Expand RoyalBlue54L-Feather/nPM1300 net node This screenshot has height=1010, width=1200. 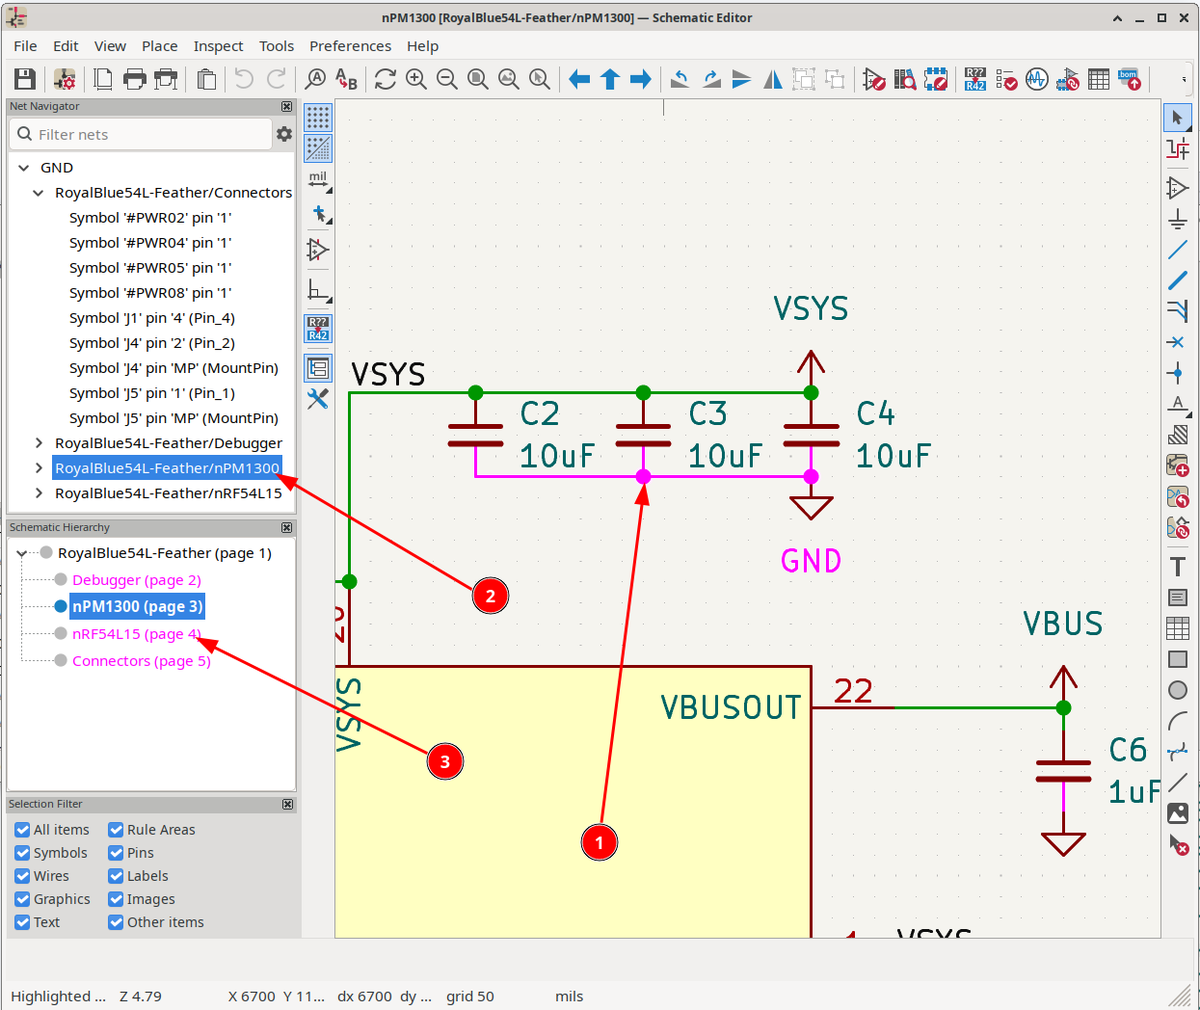tap(39, 468)
